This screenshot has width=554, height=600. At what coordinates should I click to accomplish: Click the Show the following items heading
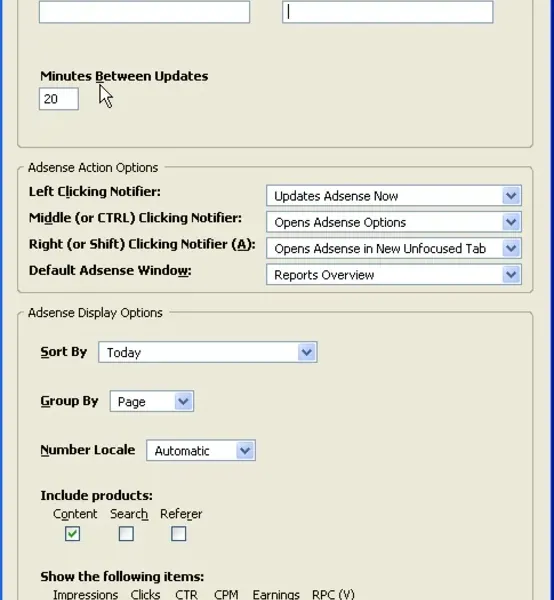pos(122,577)
